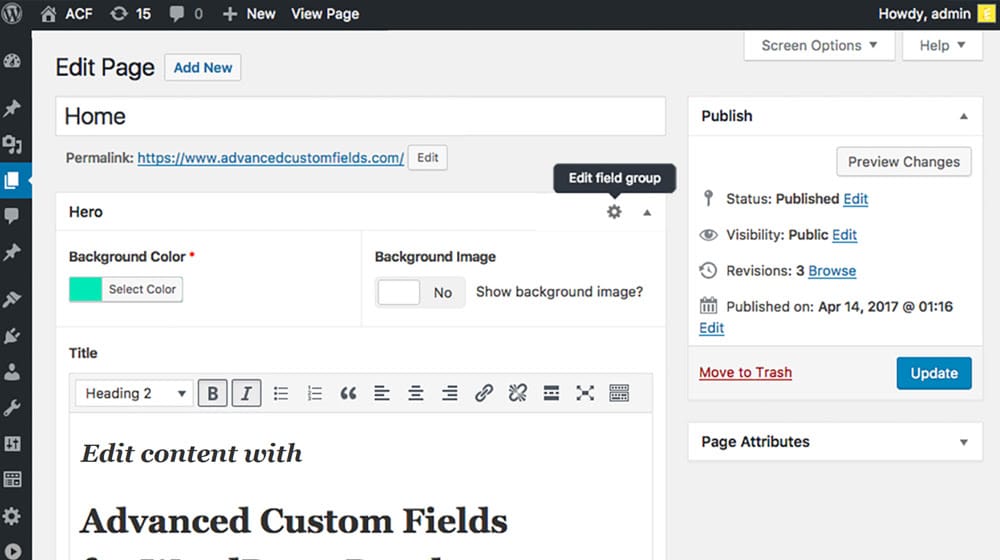1000x560 pixels.
Task: Open the 15 pending updates icon
Action: coord(119,13)
